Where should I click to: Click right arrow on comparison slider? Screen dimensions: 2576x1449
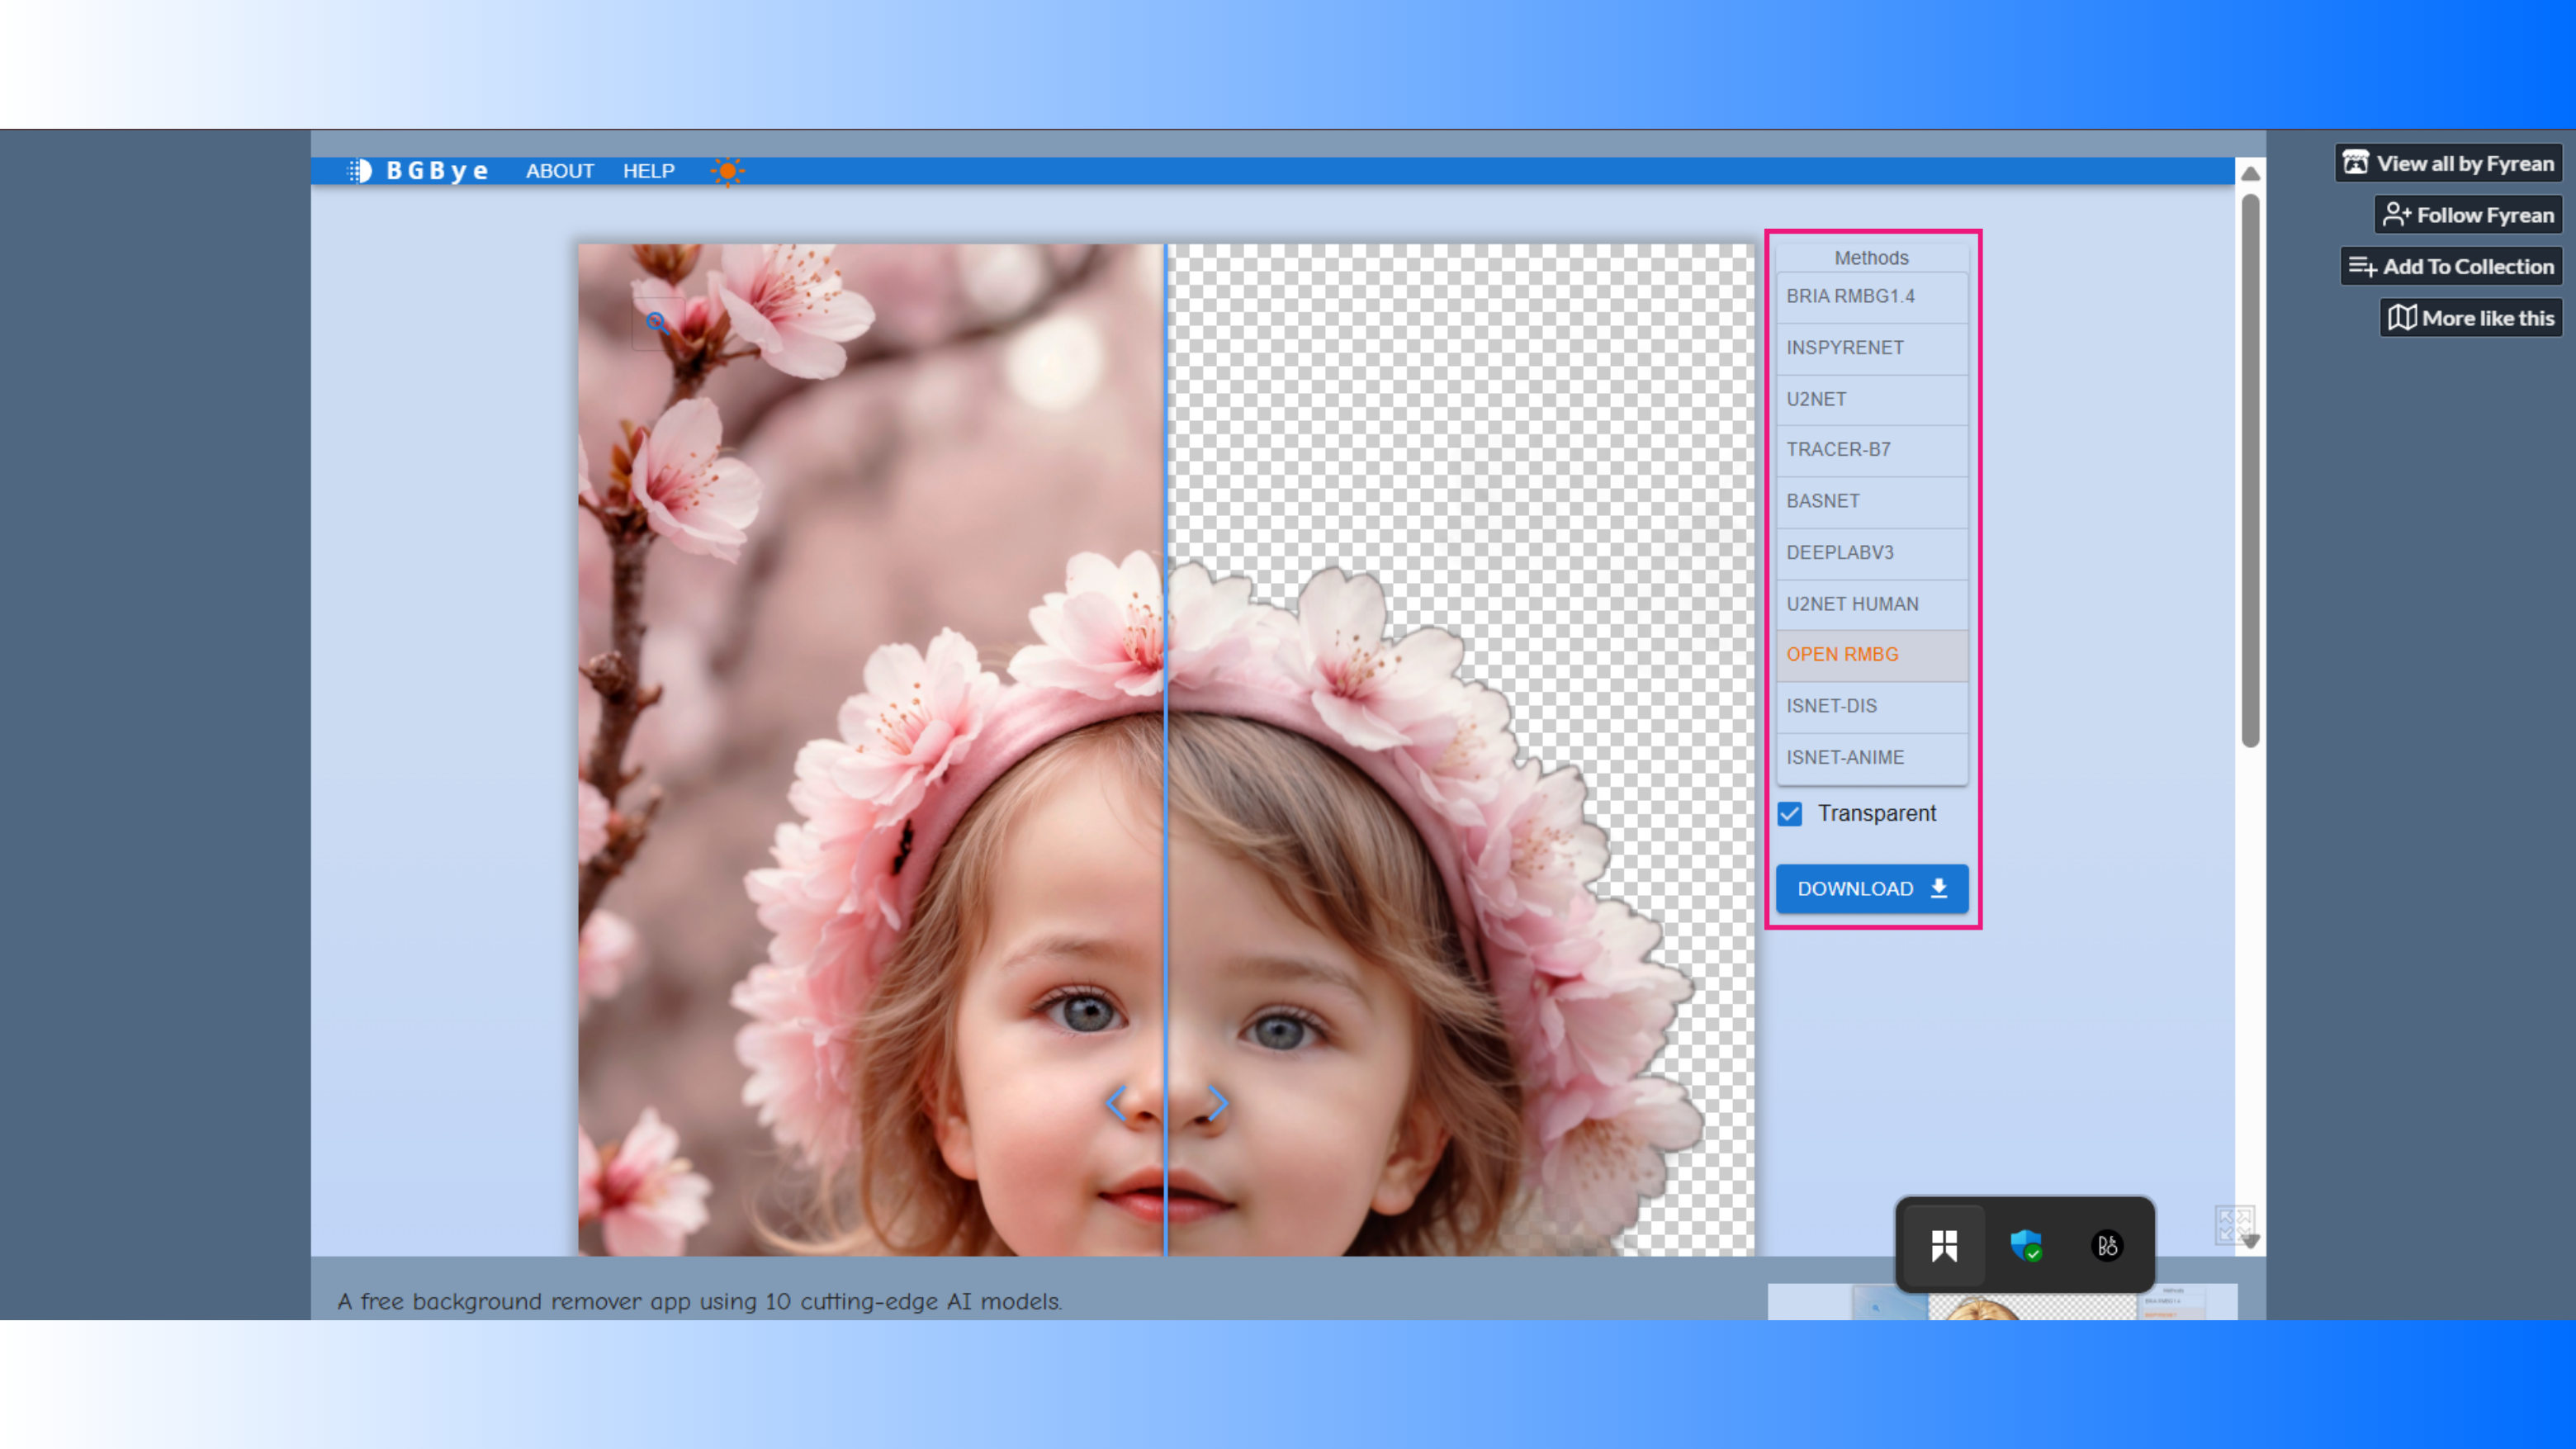[x=1217, y=1103]
